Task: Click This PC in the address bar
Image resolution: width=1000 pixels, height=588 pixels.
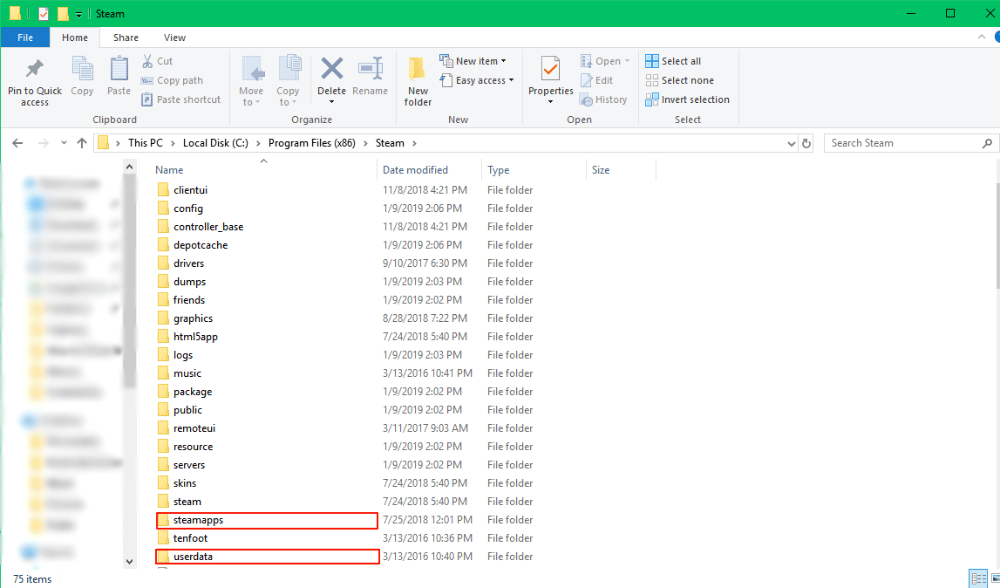Action: tap(145, 143)
